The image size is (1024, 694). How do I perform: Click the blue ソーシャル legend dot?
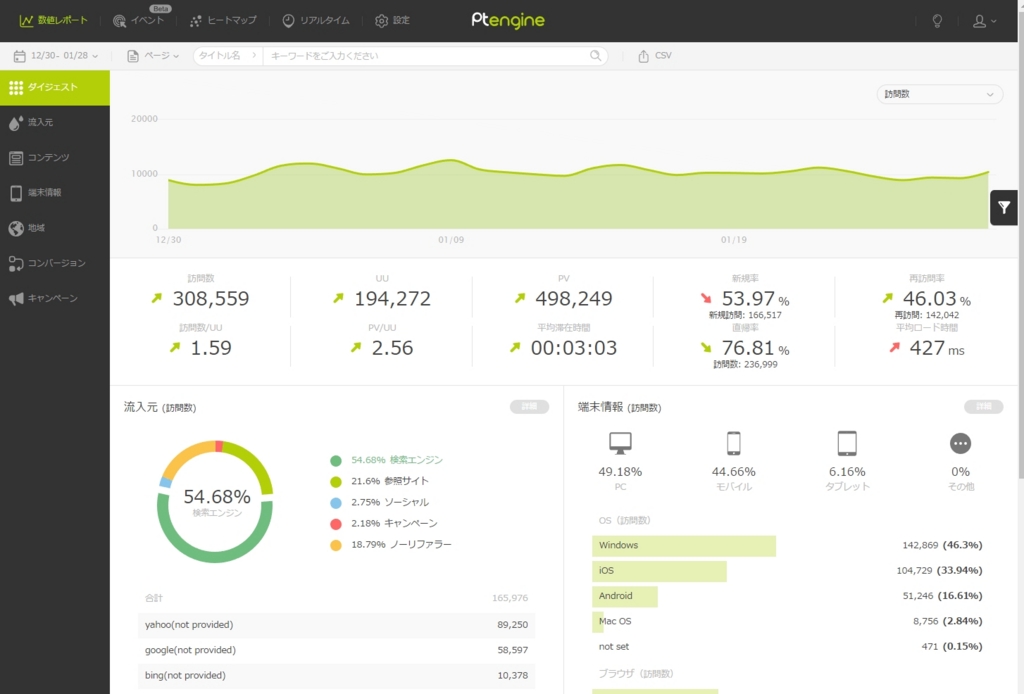336,503
